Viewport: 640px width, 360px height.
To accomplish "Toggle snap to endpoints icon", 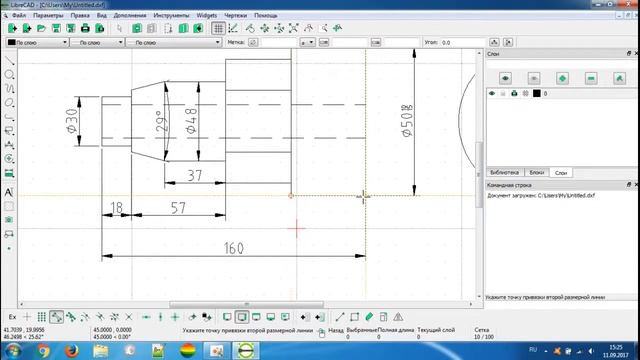I will click(x=56, y=317).
